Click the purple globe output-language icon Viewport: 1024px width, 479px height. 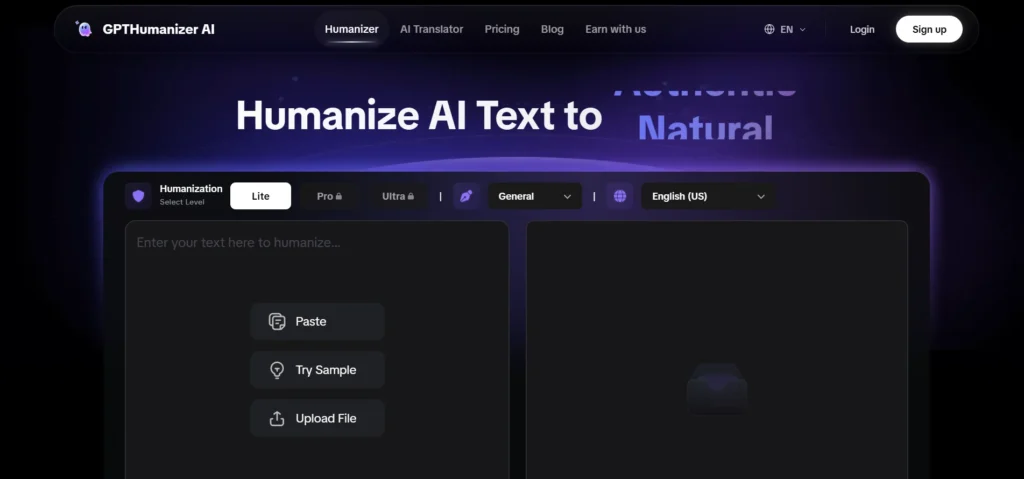pos(620,196)
